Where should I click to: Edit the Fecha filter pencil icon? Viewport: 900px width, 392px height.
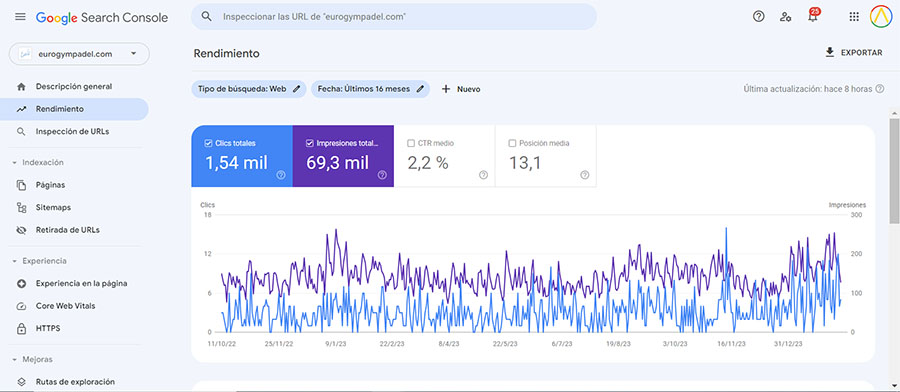420,89
